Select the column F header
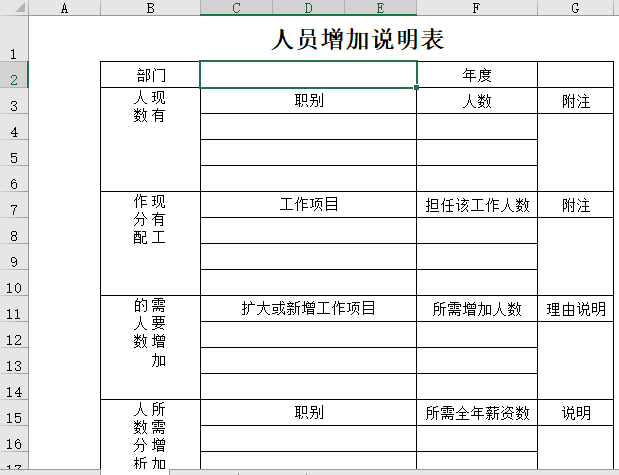Viewport: 619px width, 475px height. (x=476, y=8)
